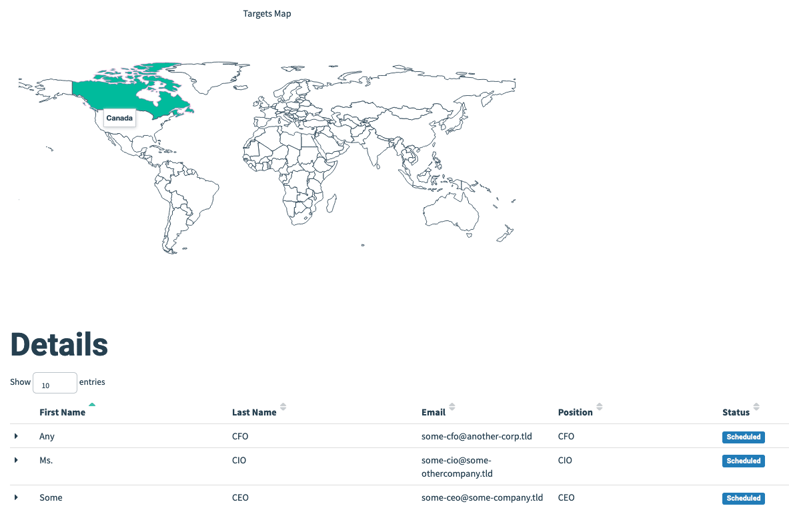
Task: Click the highlighted Canada region on map
Action: [x=121, y=96]
